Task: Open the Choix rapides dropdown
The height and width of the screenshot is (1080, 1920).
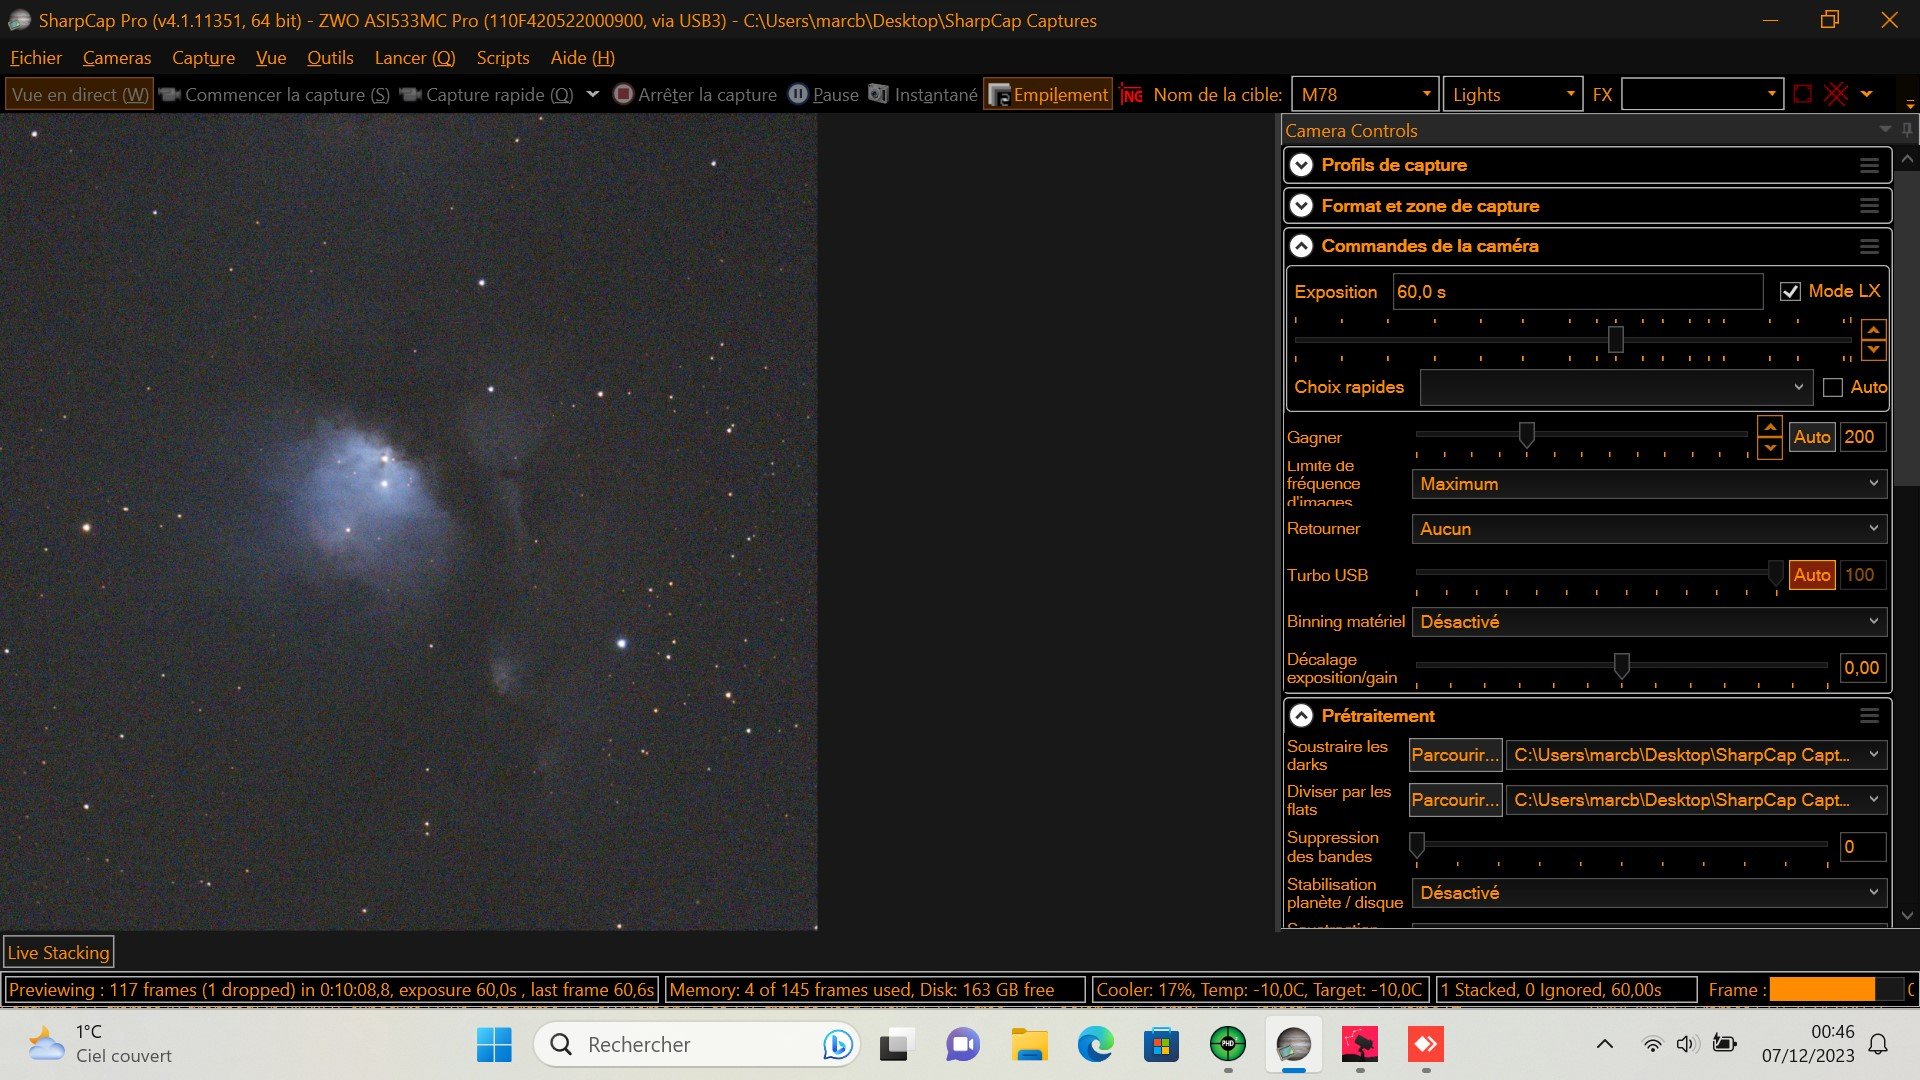Action: pos(1616,387)
